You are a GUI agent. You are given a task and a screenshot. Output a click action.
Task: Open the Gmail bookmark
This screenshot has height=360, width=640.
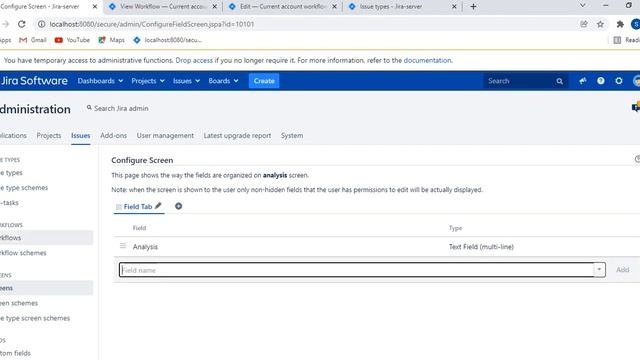click(x=33, y=40)
